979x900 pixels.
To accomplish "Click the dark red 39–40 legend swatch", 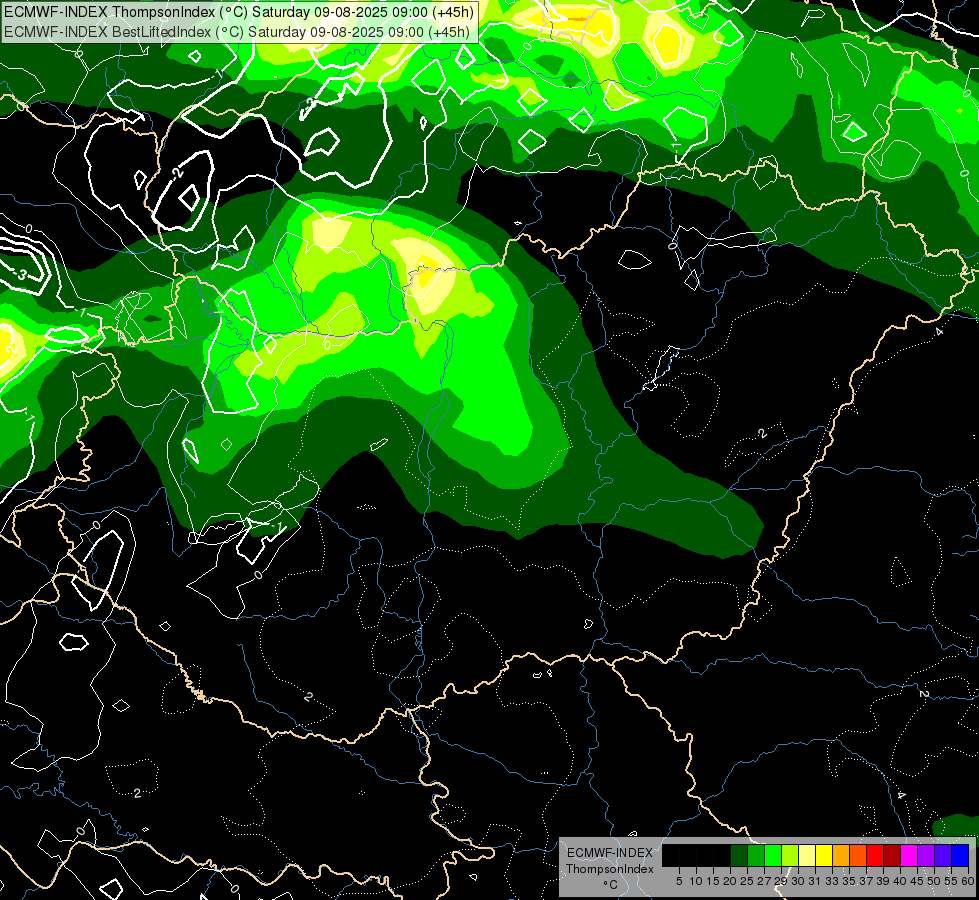I will [x=892, y=855].
